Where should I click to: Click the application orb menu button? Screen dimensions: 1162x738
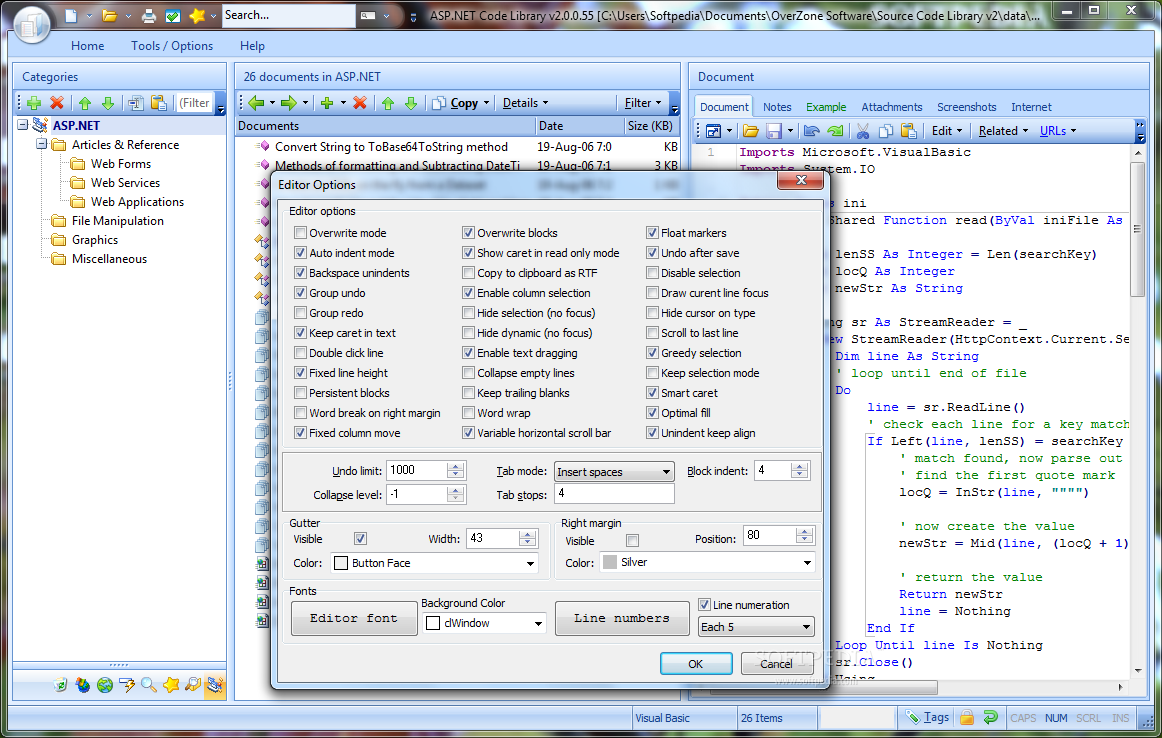[31, 24]
